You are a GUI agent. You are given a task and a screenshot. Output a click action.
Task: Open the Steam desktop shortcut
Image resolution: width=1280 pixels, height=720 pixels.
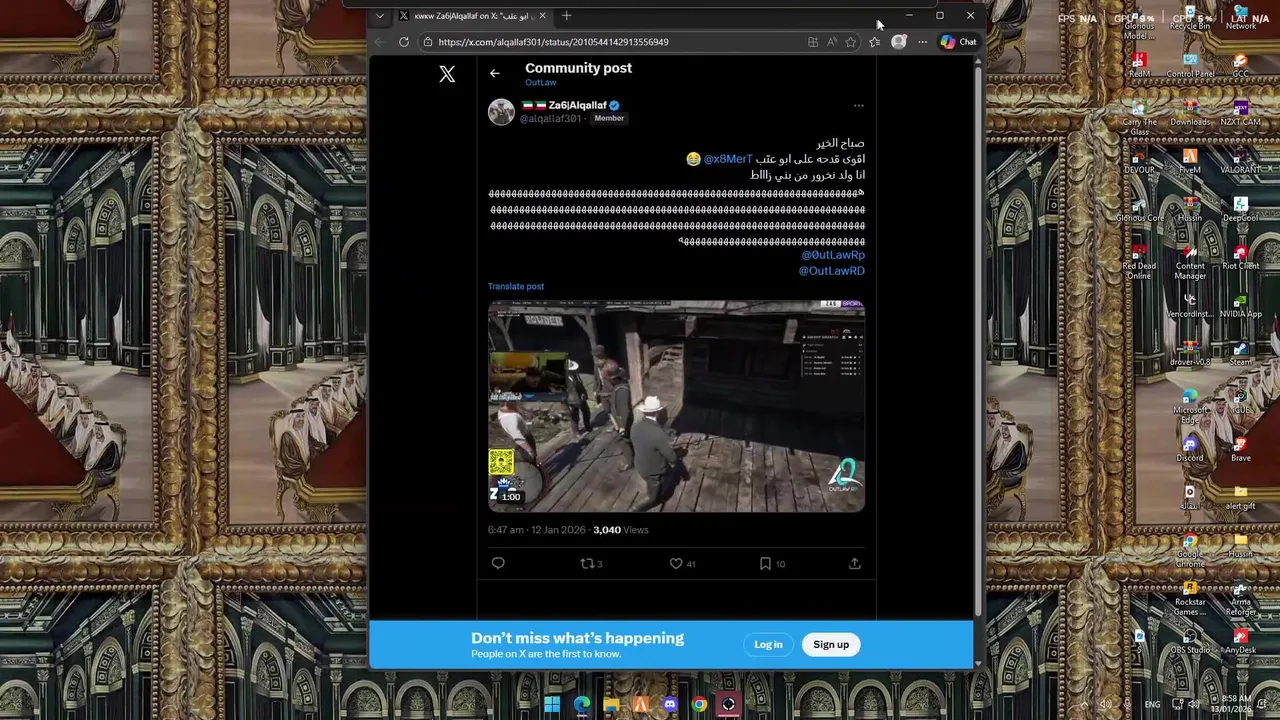click(x=1241, y=352)
